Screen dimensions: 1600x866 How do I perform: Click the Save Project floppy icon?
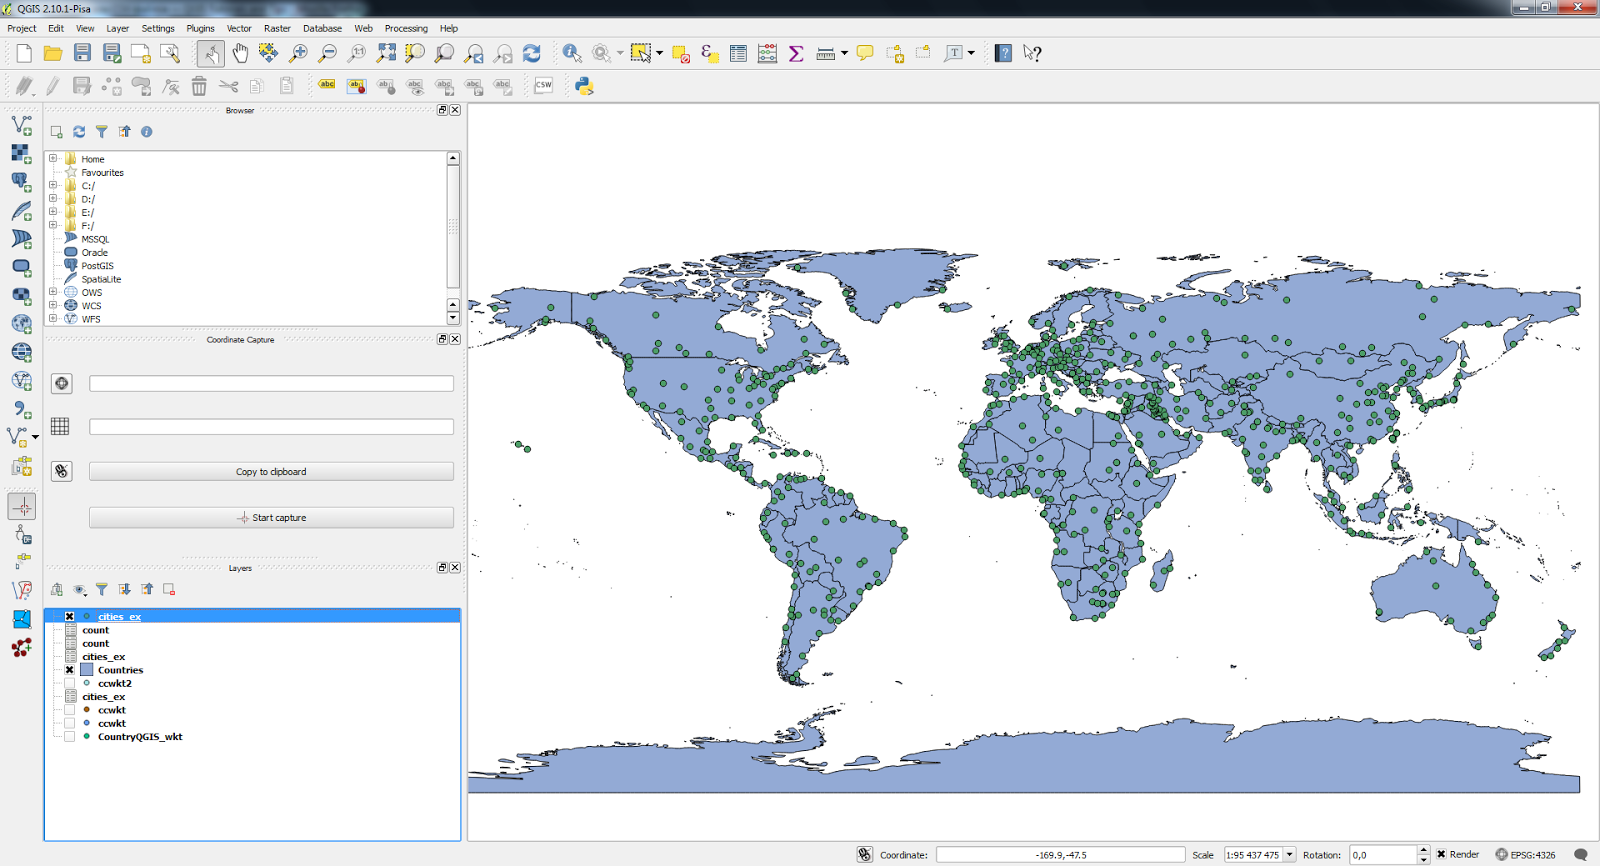(x=83, y=53)
